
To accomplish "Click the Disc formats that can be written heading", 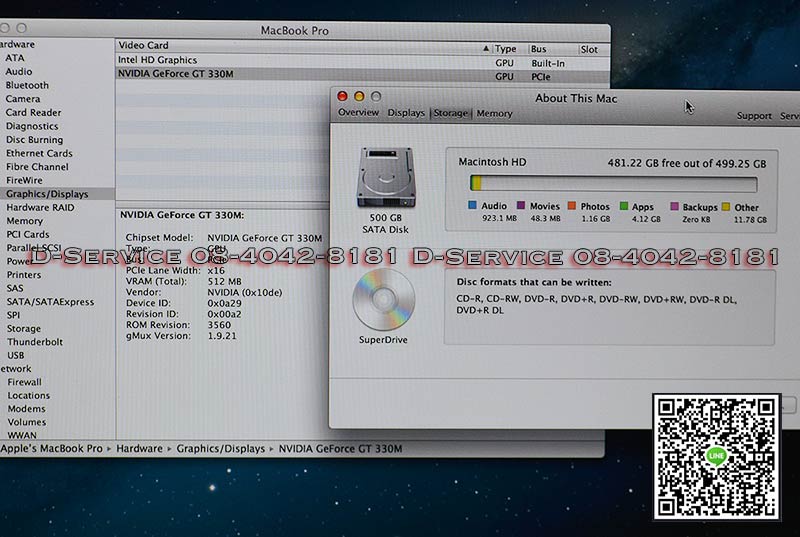I will tap(534, 282).
